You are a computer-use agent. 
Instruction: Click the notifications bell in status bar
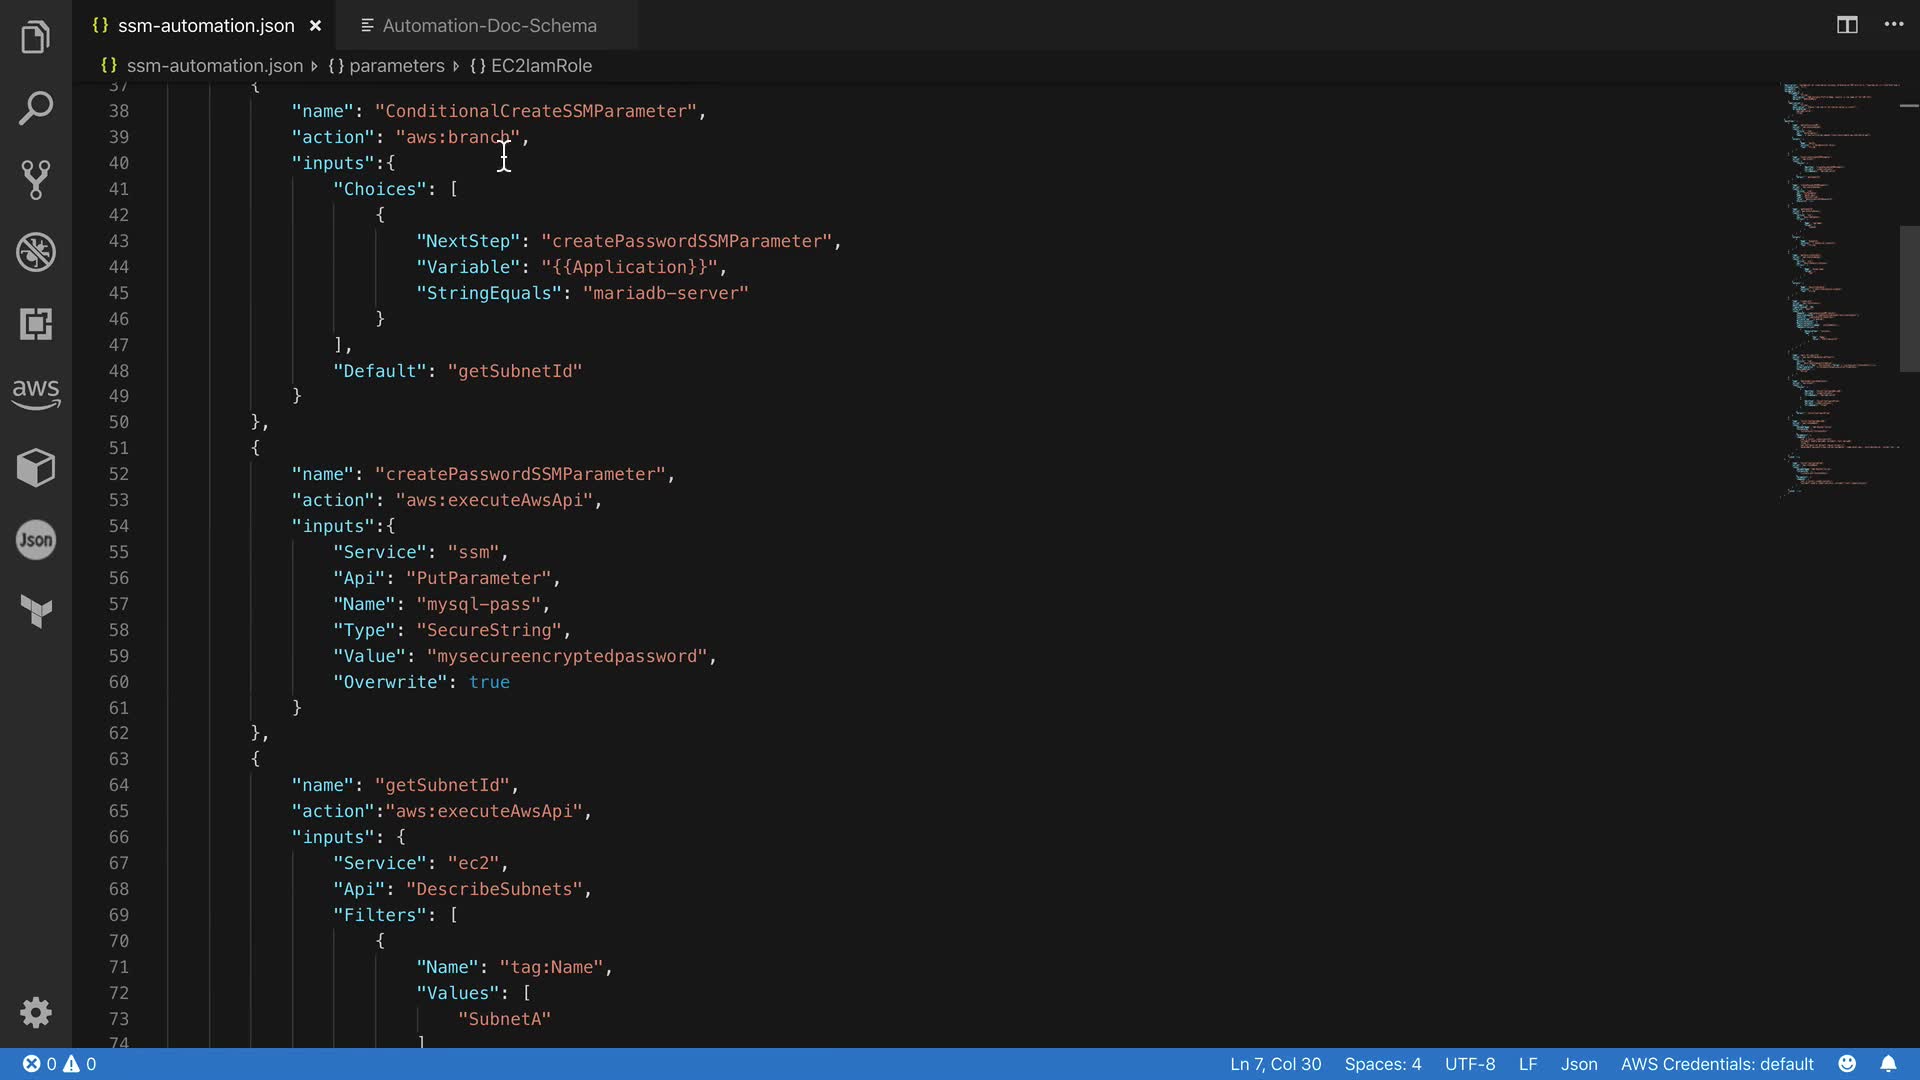click(x=1888, y=1064)
